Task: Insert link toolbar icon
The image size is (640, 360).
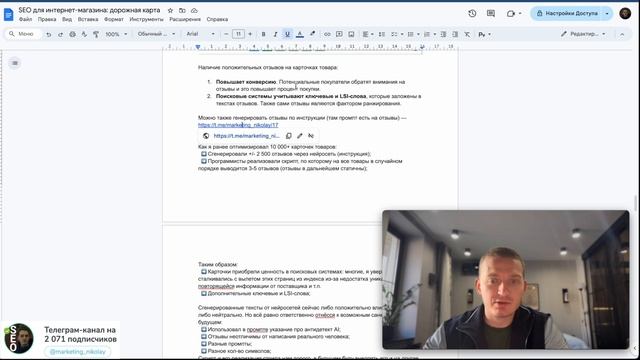Action: pos(327,34)
